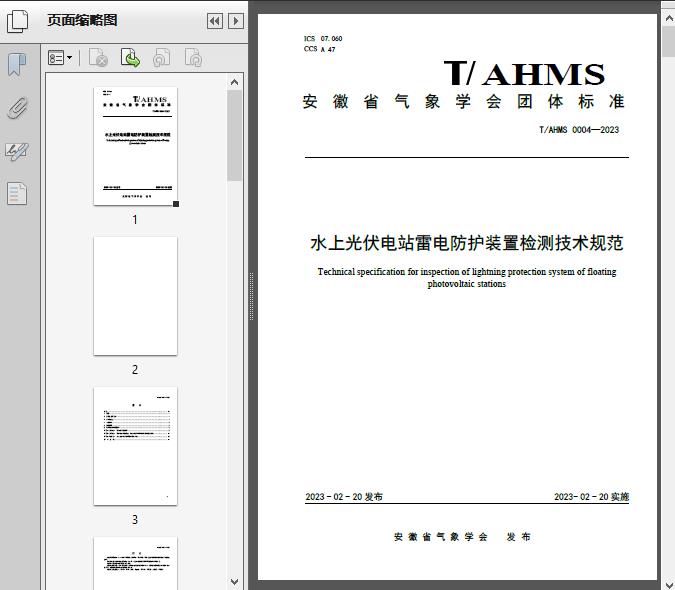
Task: Click the 页面缩略图 panel title
Action: coord(82,20)
